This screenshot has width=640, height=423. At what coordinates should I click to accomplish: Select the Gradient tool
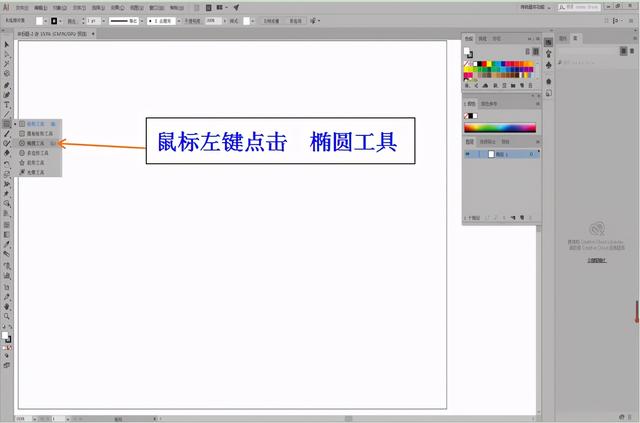tap(7, 235)
